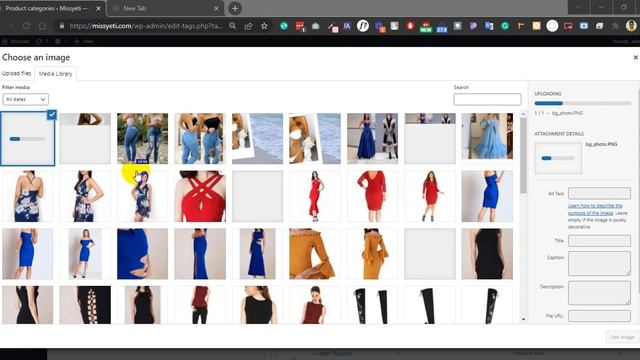640x360 pixels.
Task: Select the ripped jeans back-view thumbnail
Action: tap(142, 138)
